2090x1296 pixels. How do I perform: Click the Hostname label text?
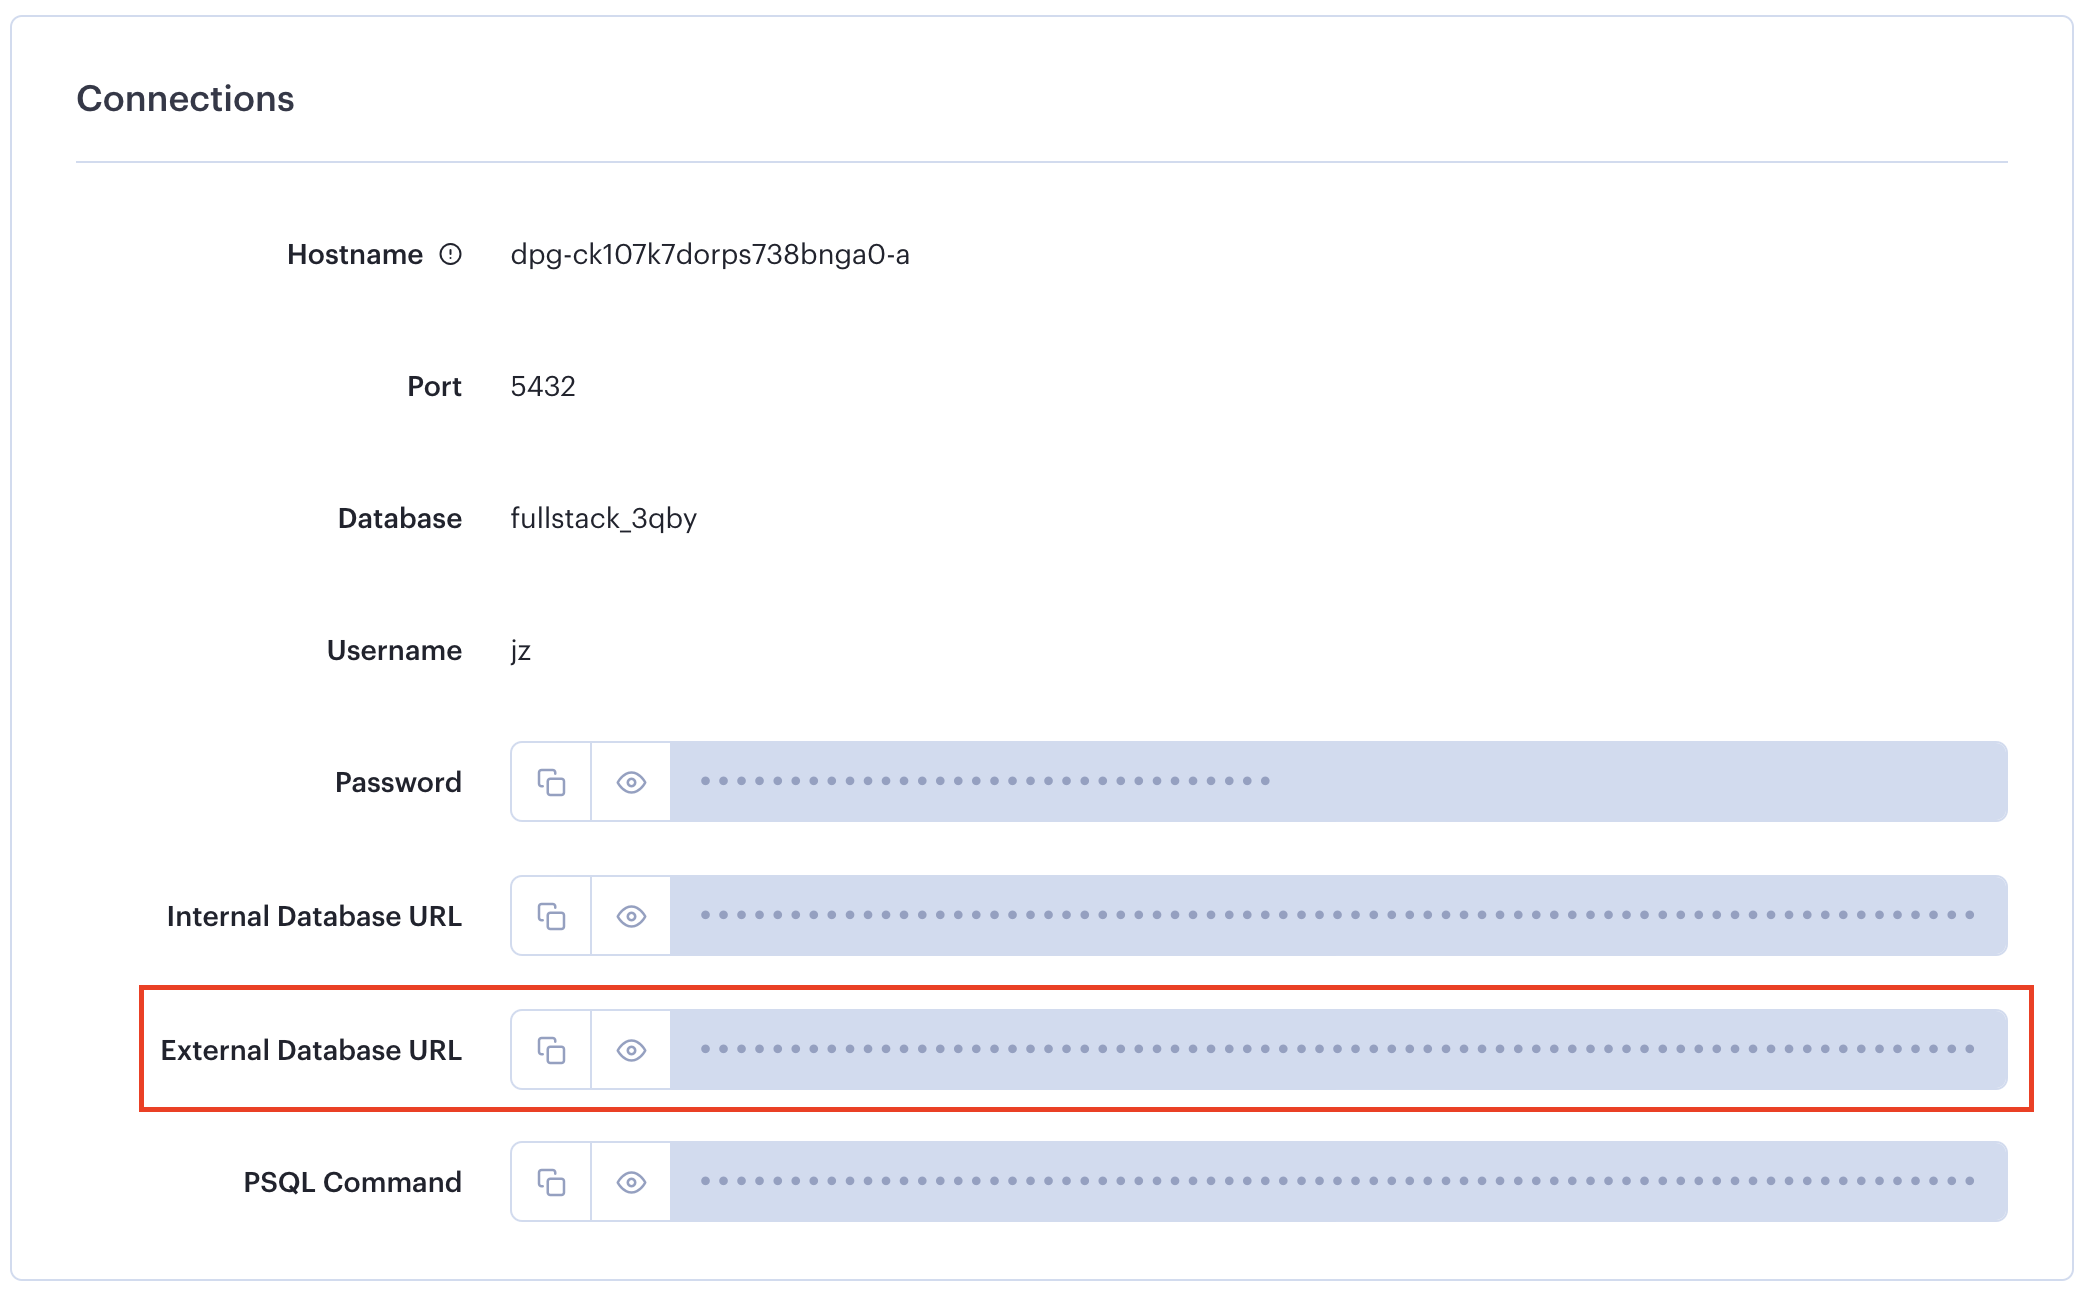[355, 253]
